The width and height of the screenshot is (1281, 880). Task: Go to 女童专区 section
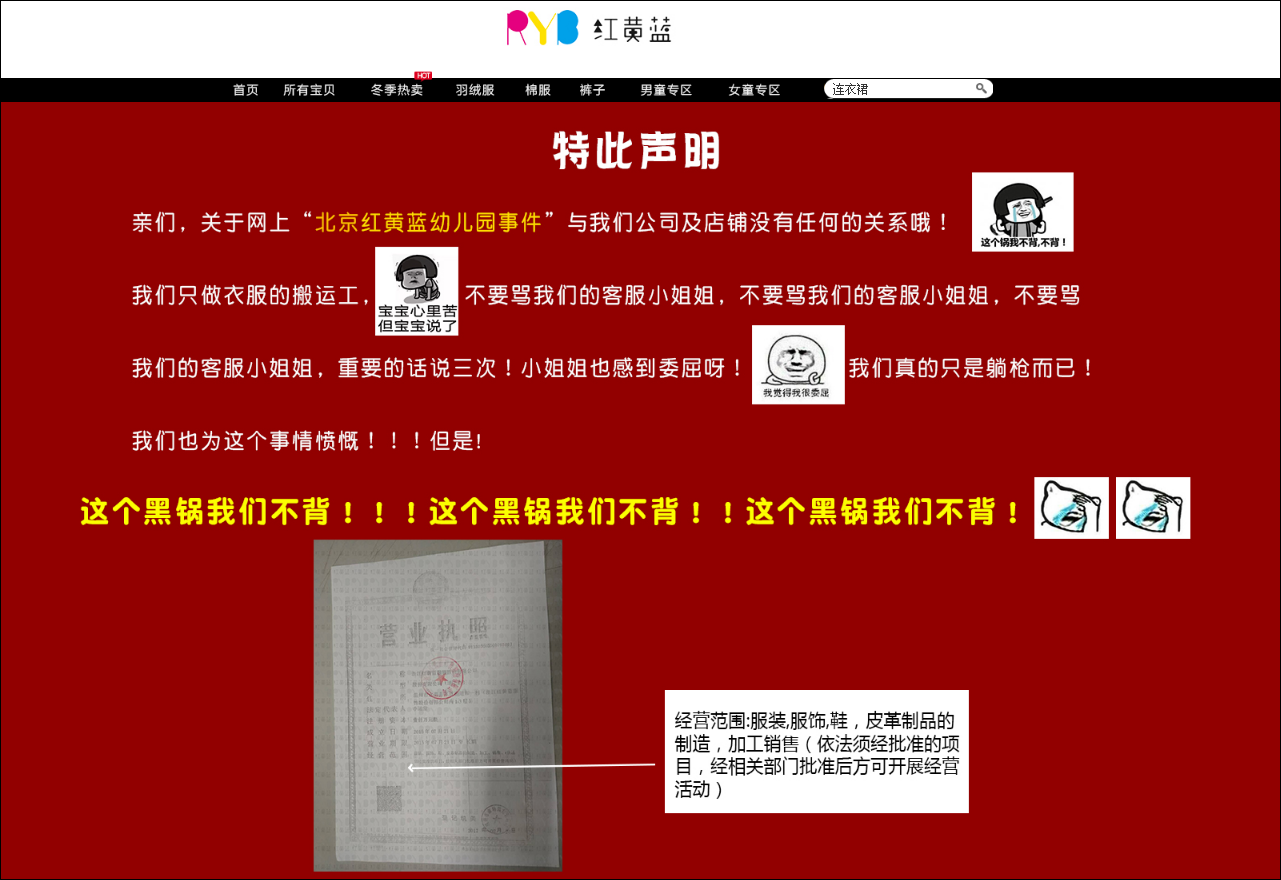point(754,90)
